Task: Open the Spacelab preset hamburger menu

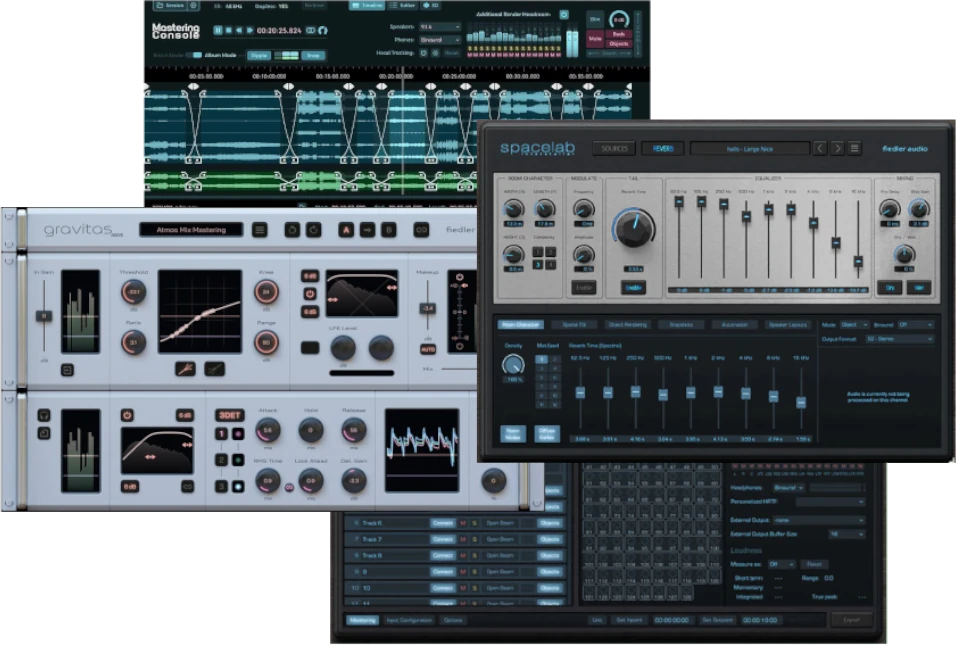Action: point(853,147)
